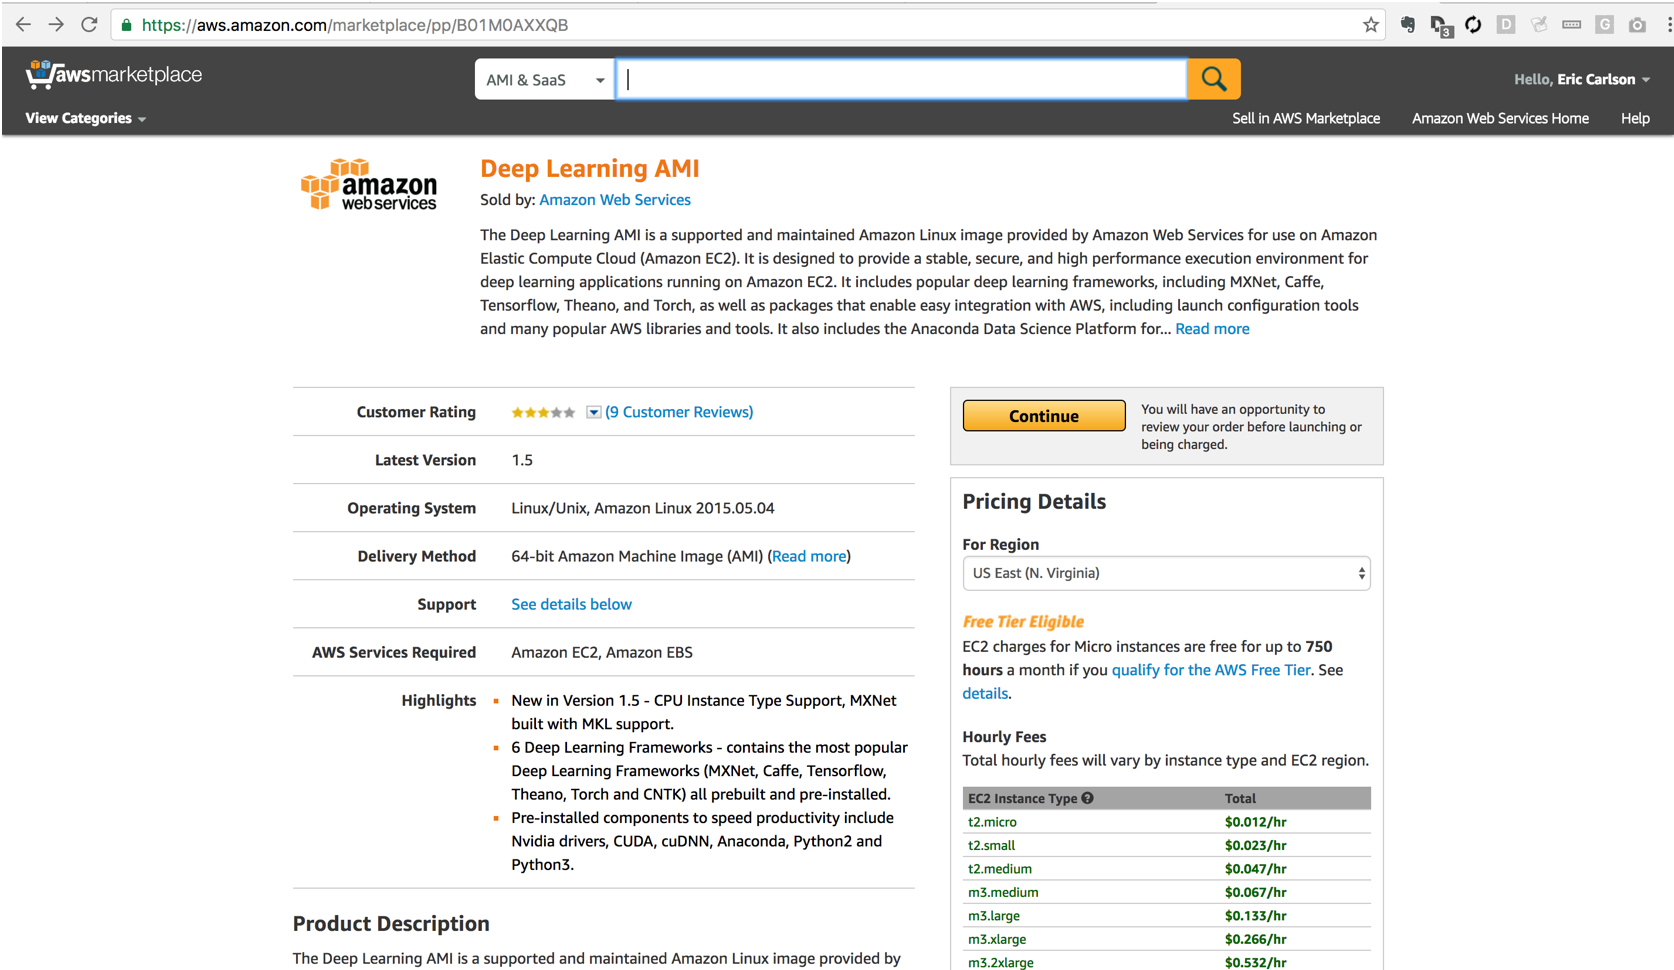The image size is (1674, 970).
Task: Open the Evernote browser extension
Action: point(1407,25)
